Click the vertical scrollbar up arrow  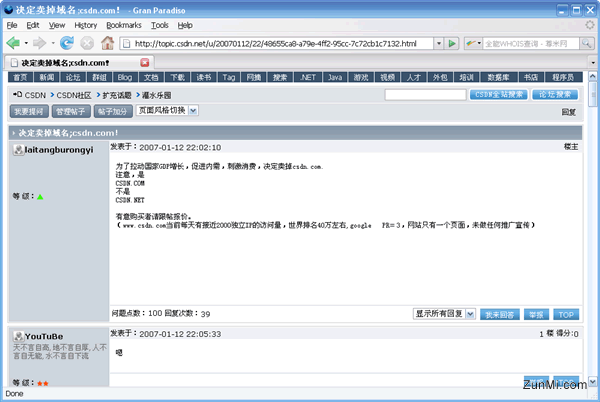tap(593, 76)
